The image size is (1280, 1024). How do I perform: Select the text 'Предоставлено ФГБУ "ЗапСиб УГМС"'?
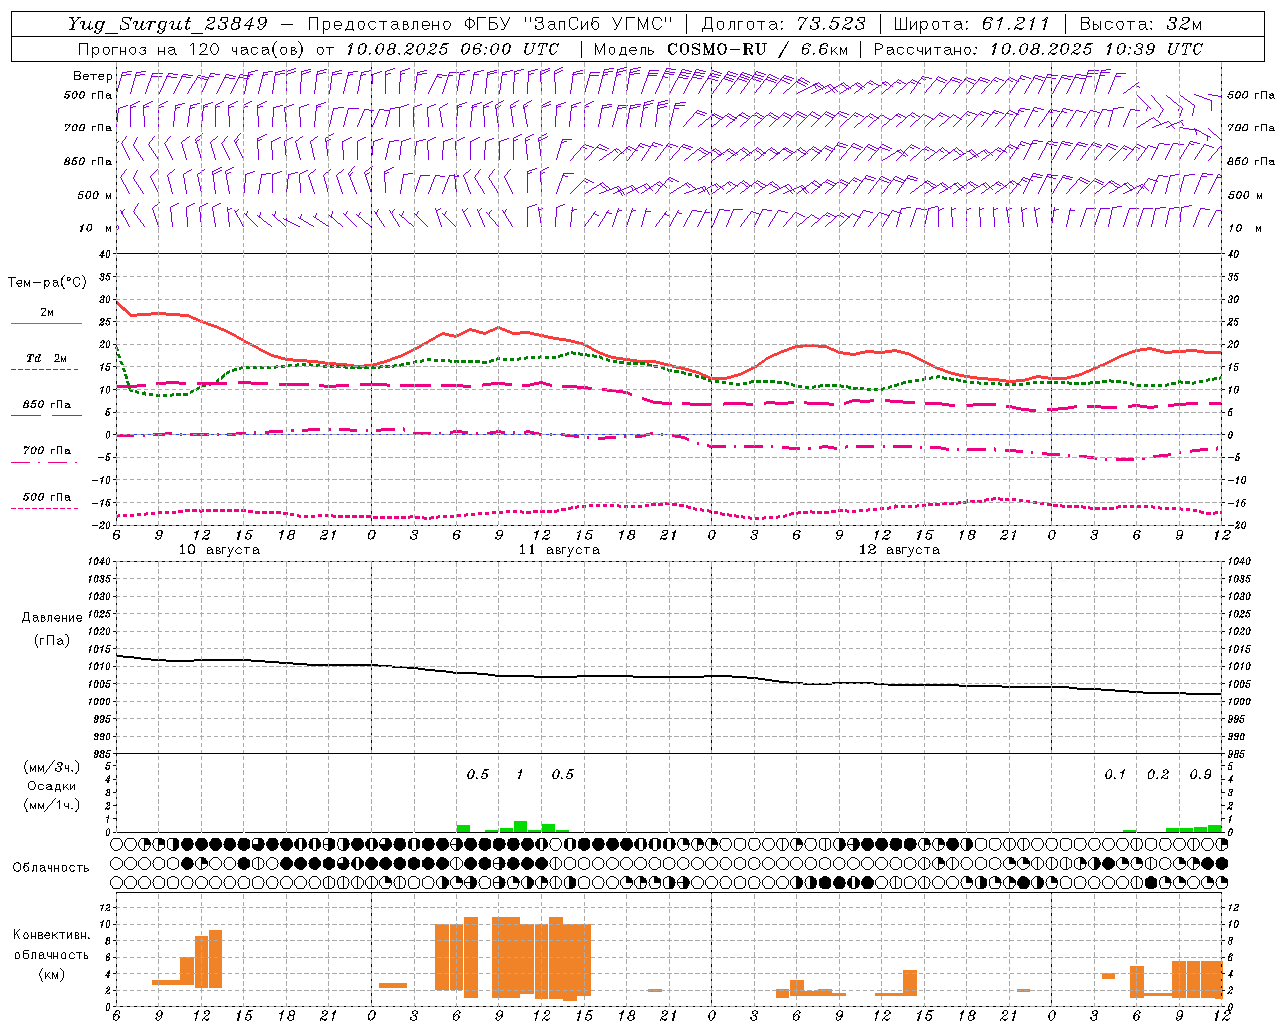pos(490,25)
